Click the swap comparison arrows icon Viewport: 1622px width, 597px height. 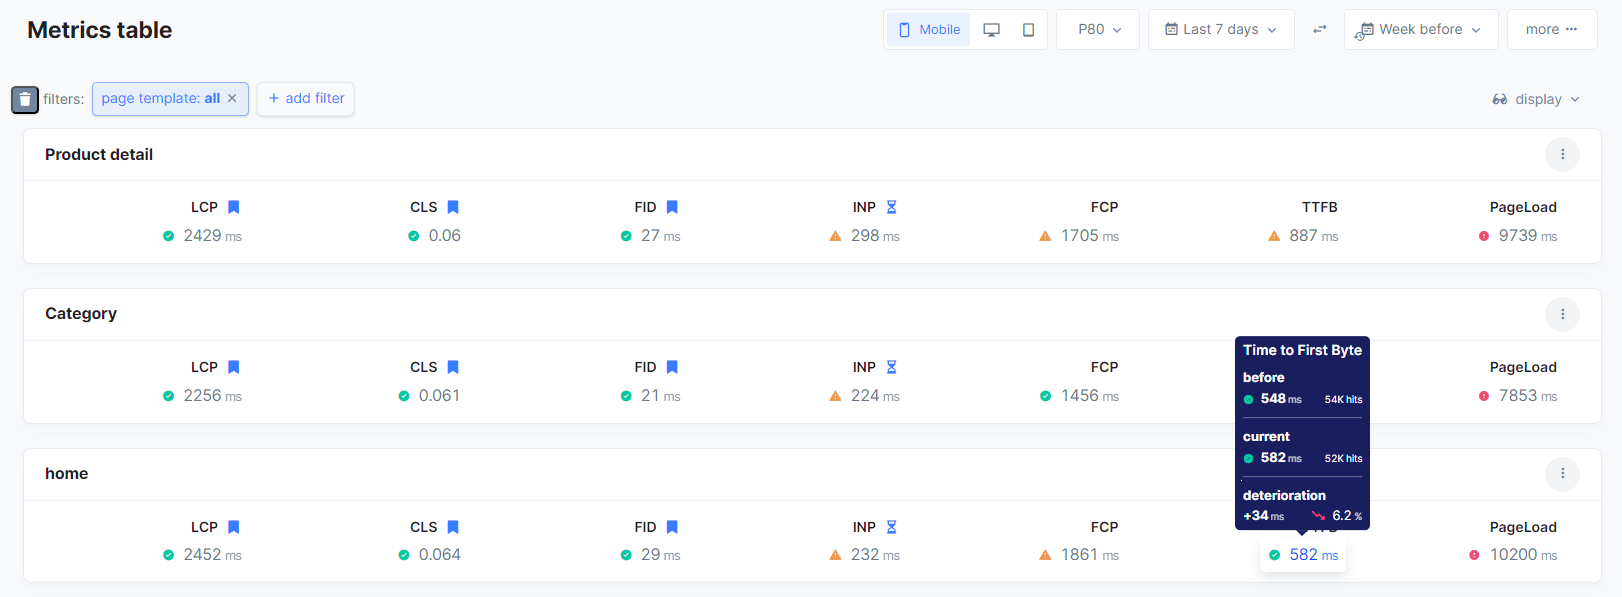tap(1320, 30)
